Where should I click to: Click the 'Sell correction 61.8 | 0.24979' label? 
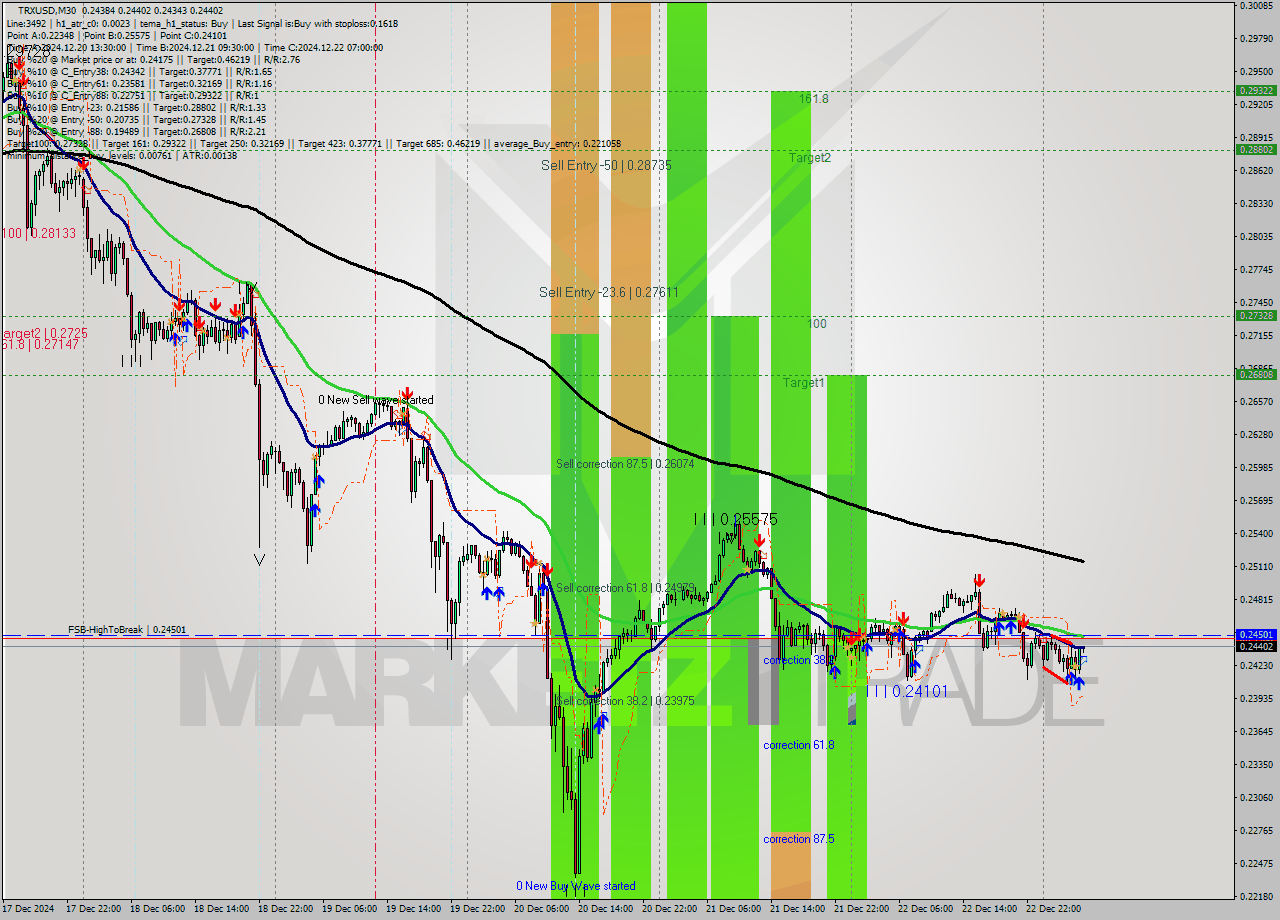625,587
